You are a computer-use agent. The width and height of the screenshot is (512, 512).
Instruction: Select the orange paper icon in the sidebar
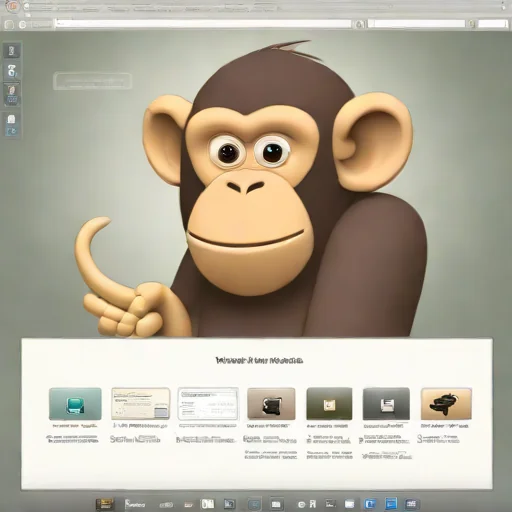12,89
